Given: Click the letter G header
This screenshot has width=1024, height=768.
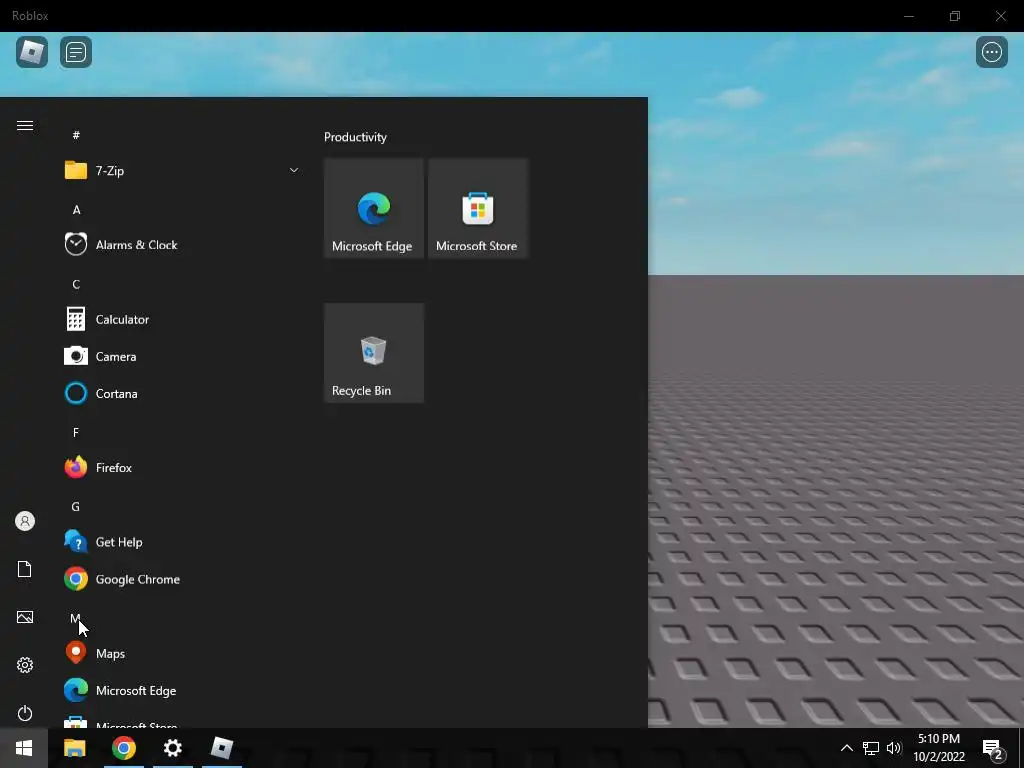Looking at the screenshot, I should [x=76, y=507].
